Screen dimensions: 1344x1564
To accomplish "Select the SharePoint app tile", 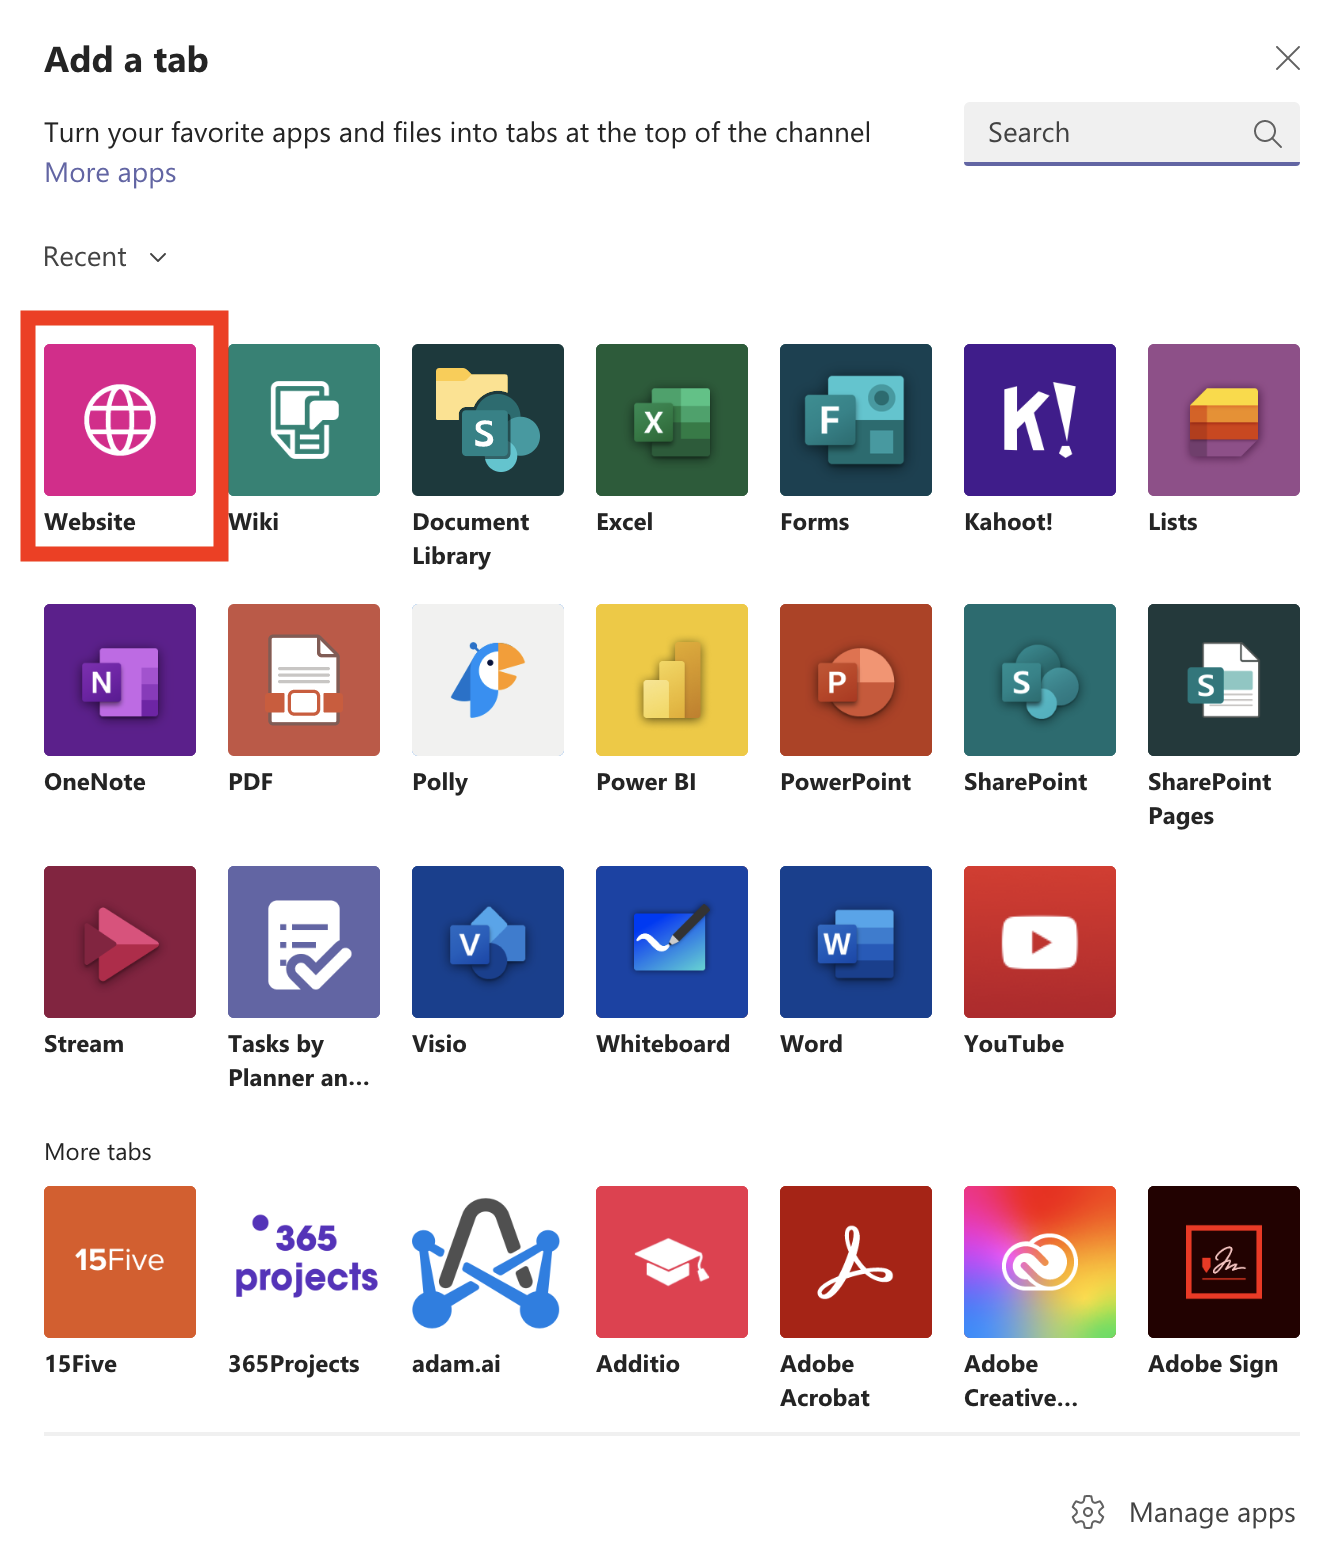I will 1040,680.
